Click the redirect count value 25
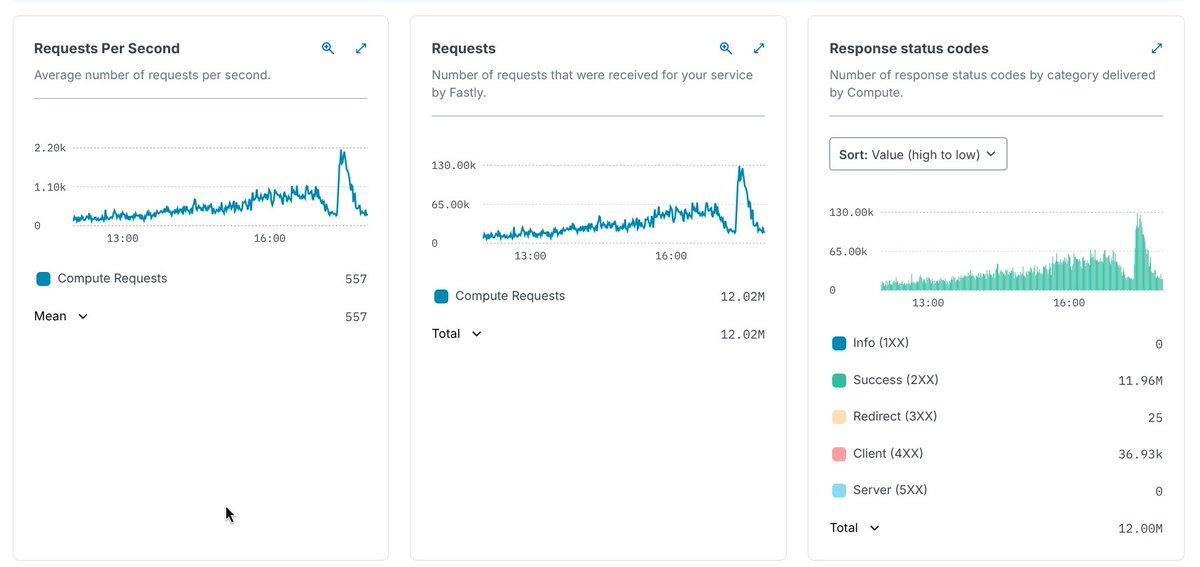 tap(1155, 418)
